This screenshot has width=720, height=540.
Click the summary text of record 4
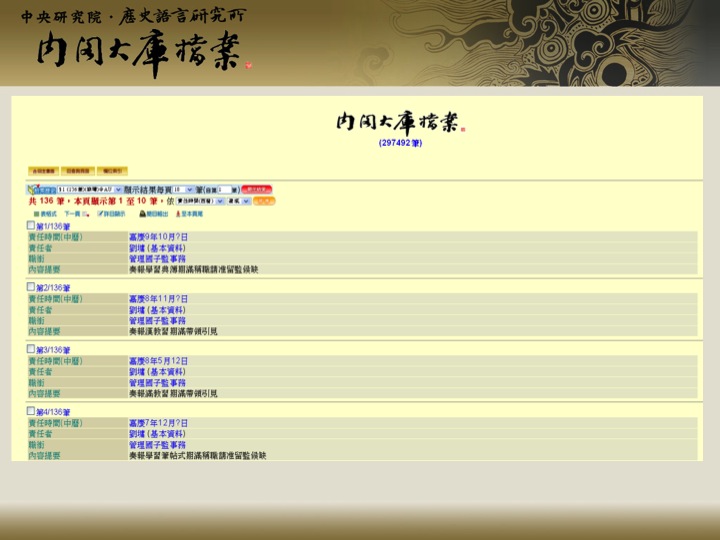(197, 456)
